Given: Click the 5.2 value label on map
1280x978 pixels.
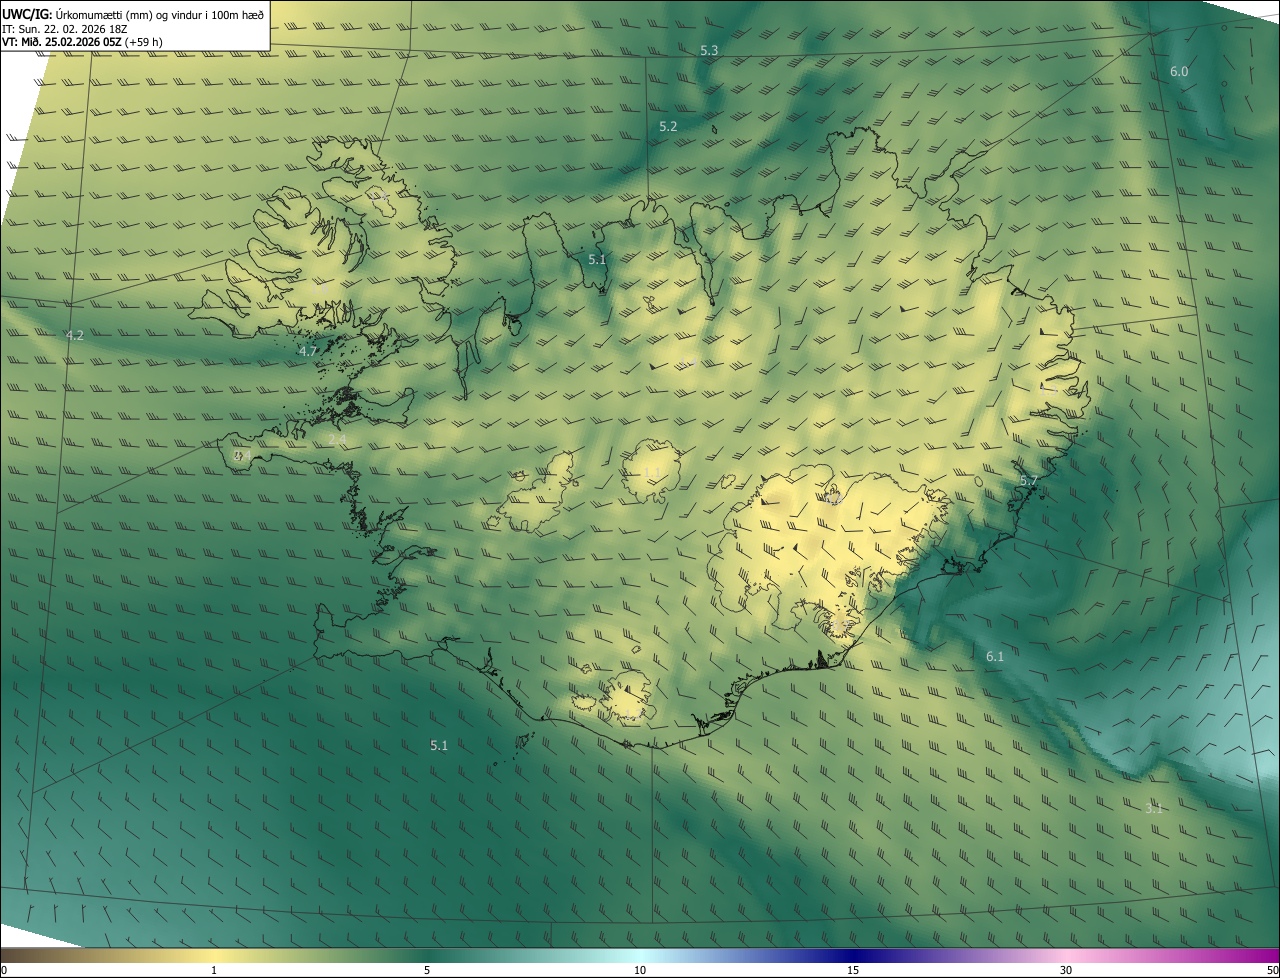Looking at the screenshot, I should (668, 126).
